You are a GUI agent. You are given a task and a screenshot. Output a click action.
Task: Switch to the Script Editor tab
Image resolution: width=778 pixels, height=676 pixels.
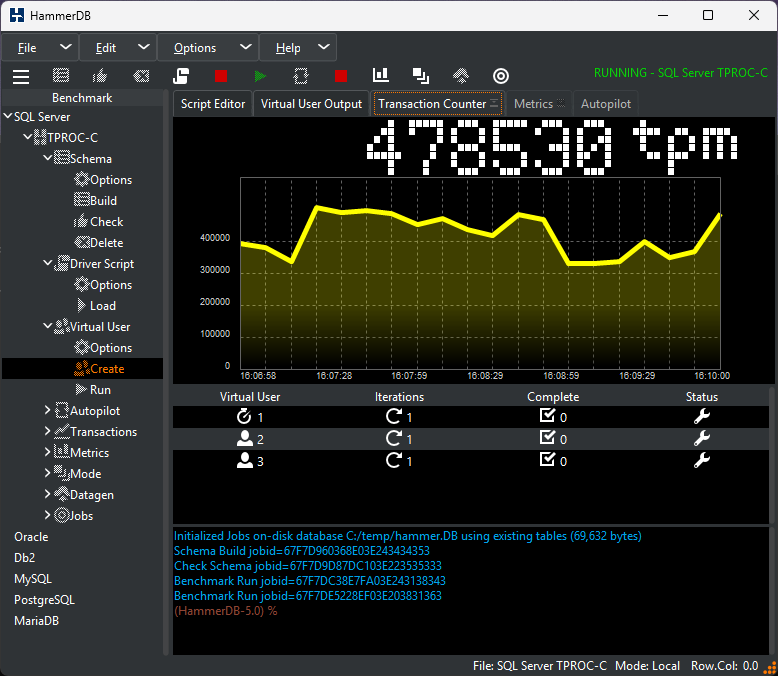pyautogui.click(x=213, y=104)
